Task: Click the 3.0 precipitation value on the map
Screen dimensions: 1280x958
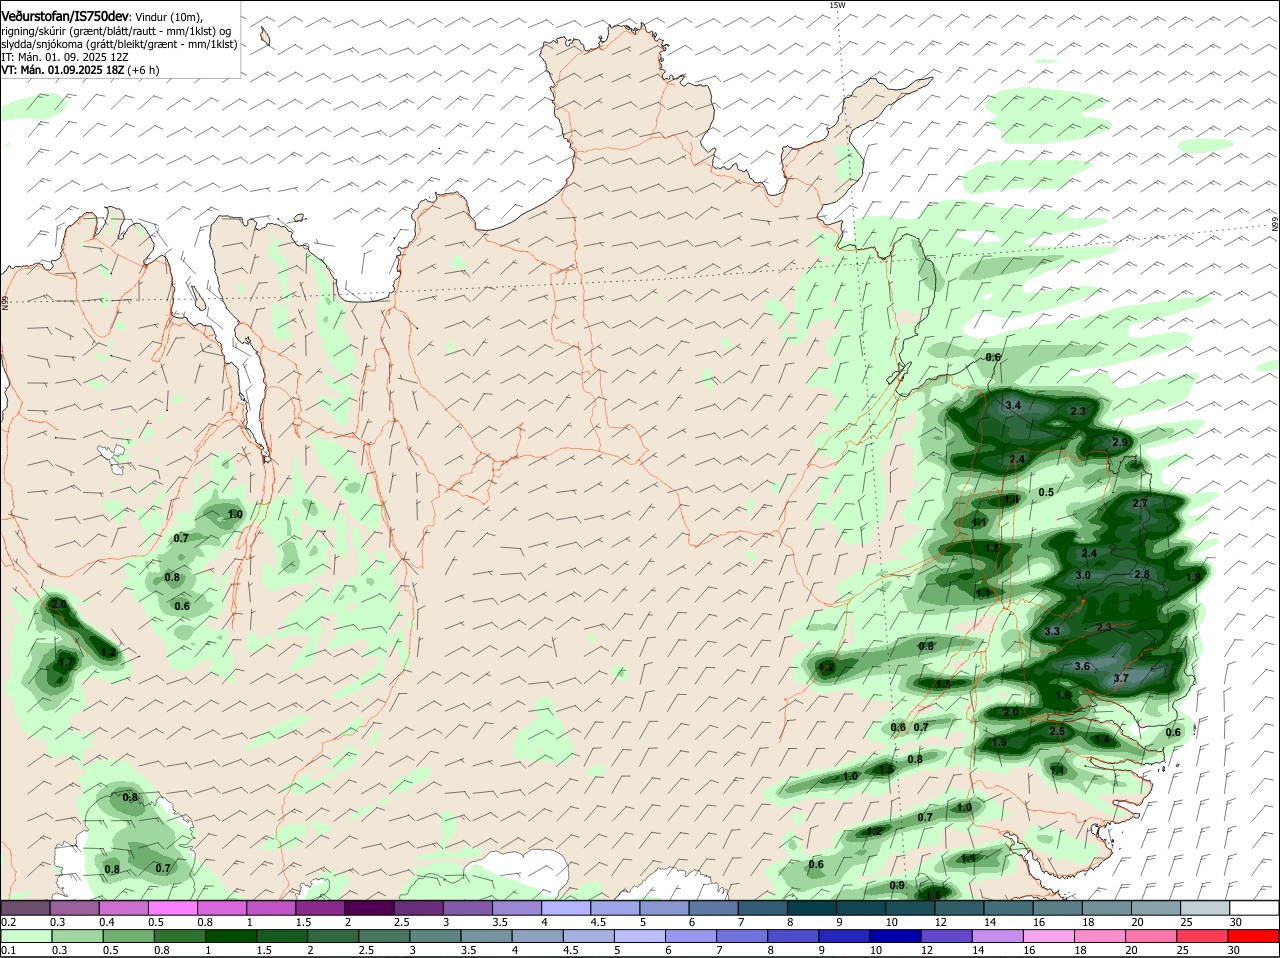Action: (x=1082, y=575)
